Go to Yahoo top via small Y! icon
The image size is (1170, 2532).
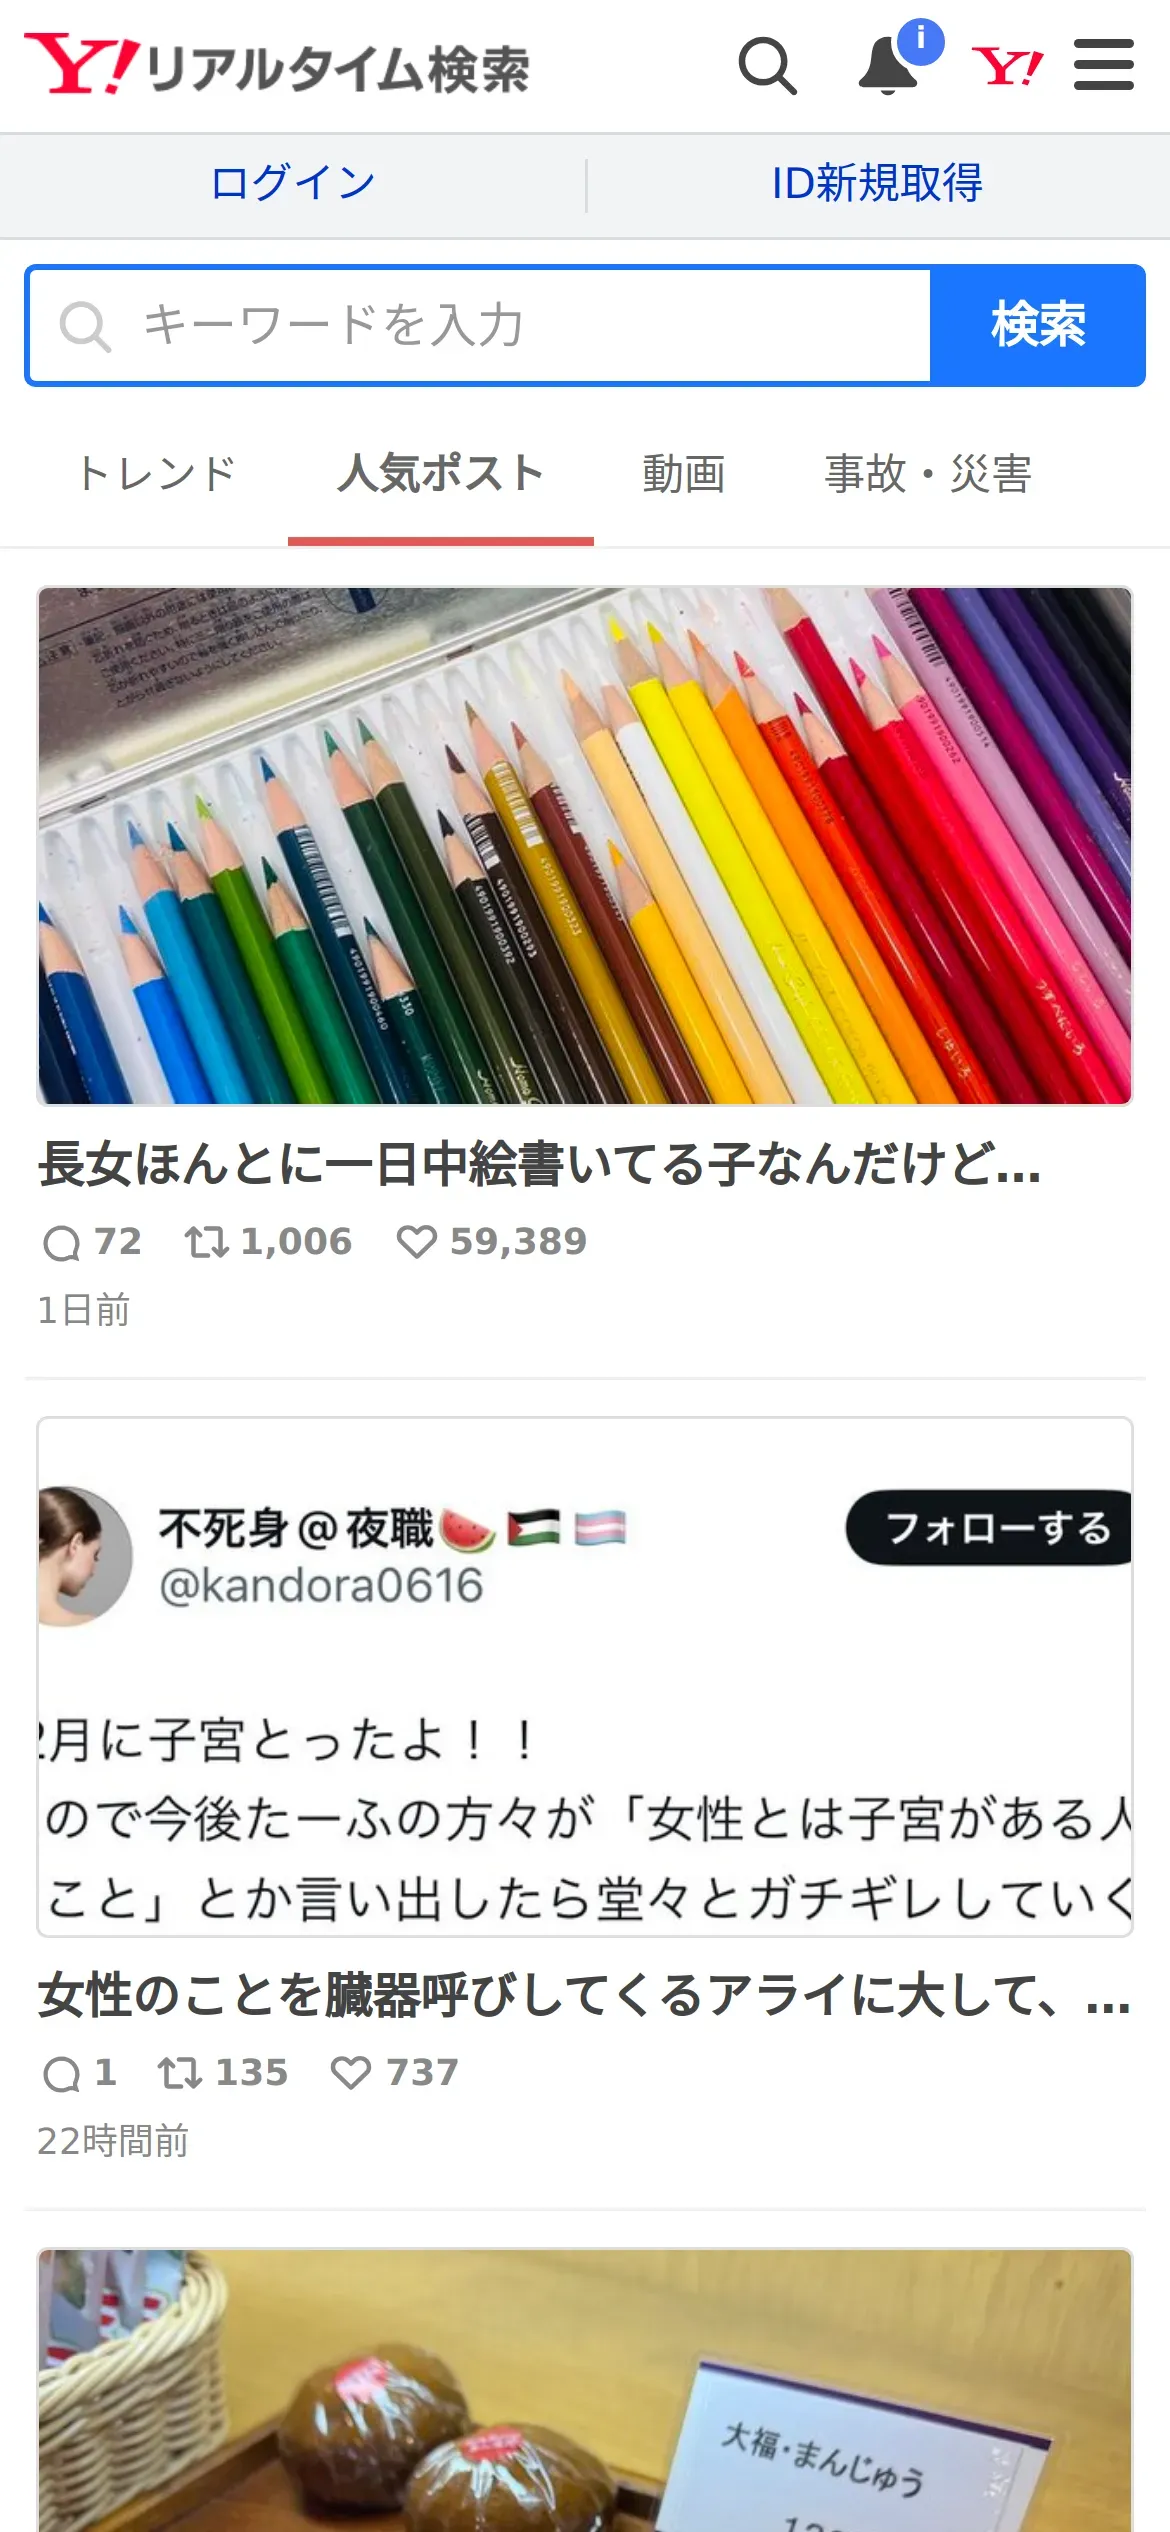point(1007,67)
